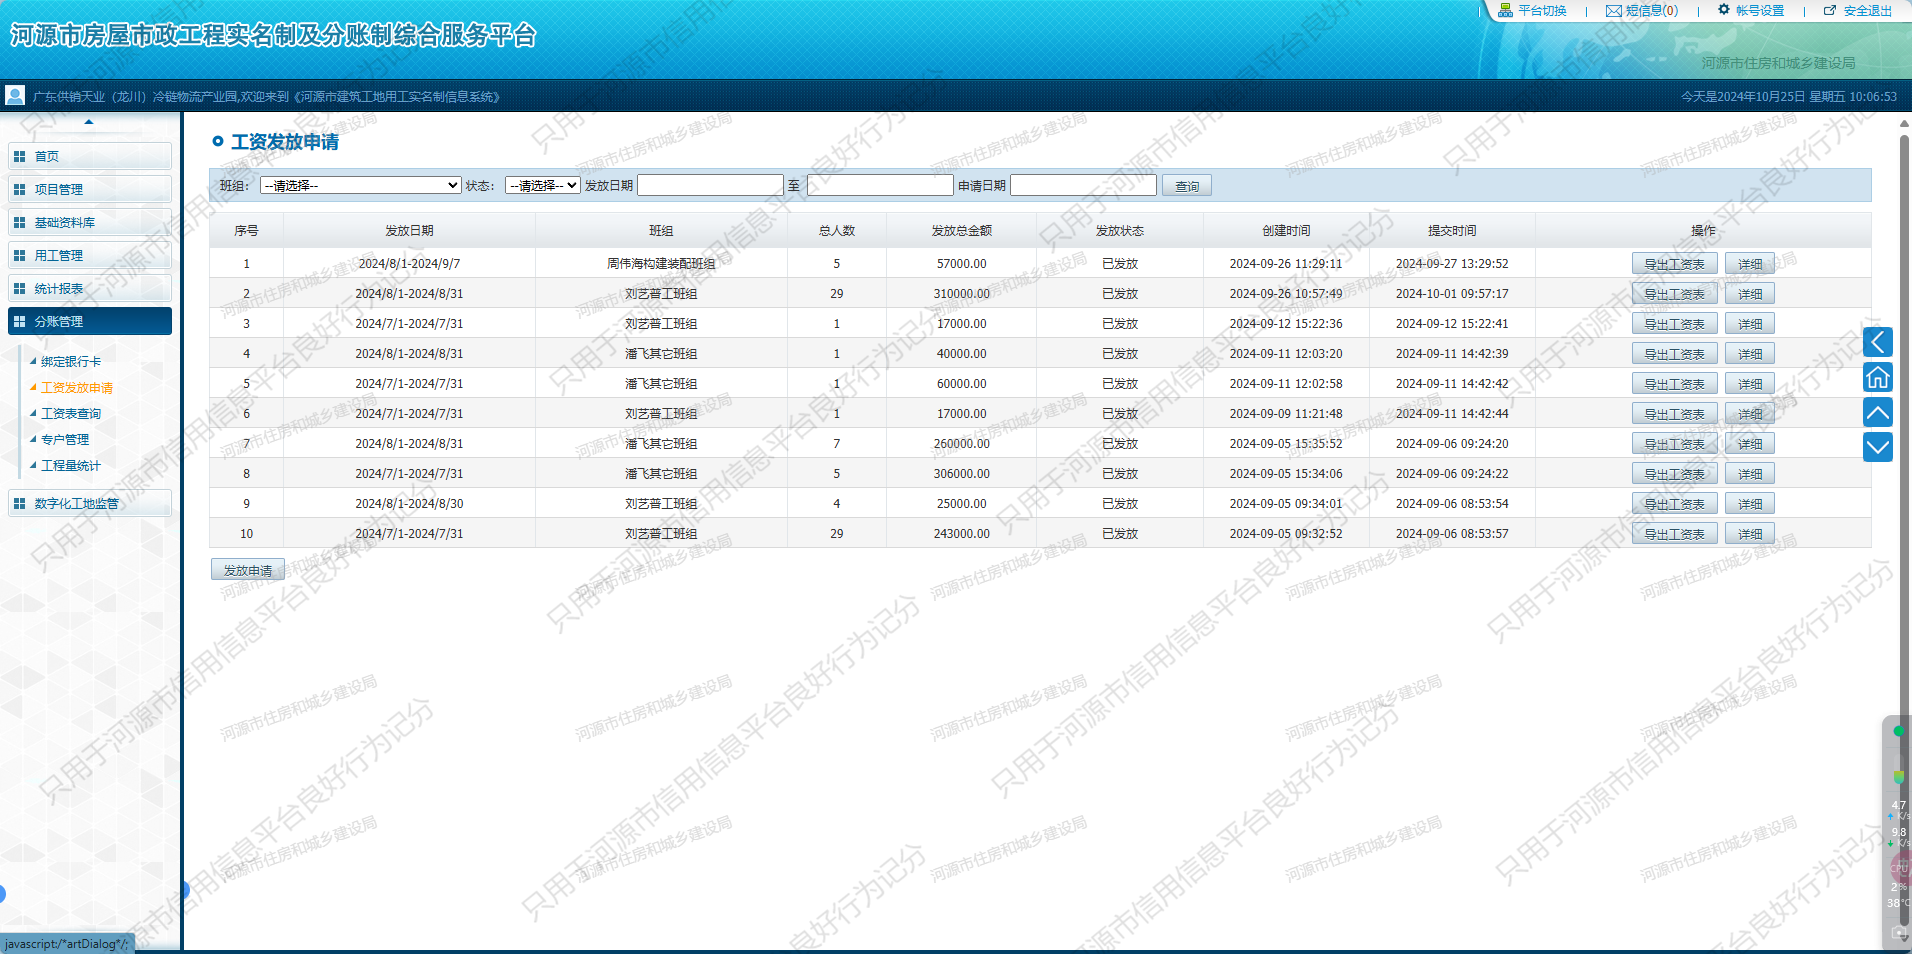Open 详细 for row 1

pos(1750,264)
